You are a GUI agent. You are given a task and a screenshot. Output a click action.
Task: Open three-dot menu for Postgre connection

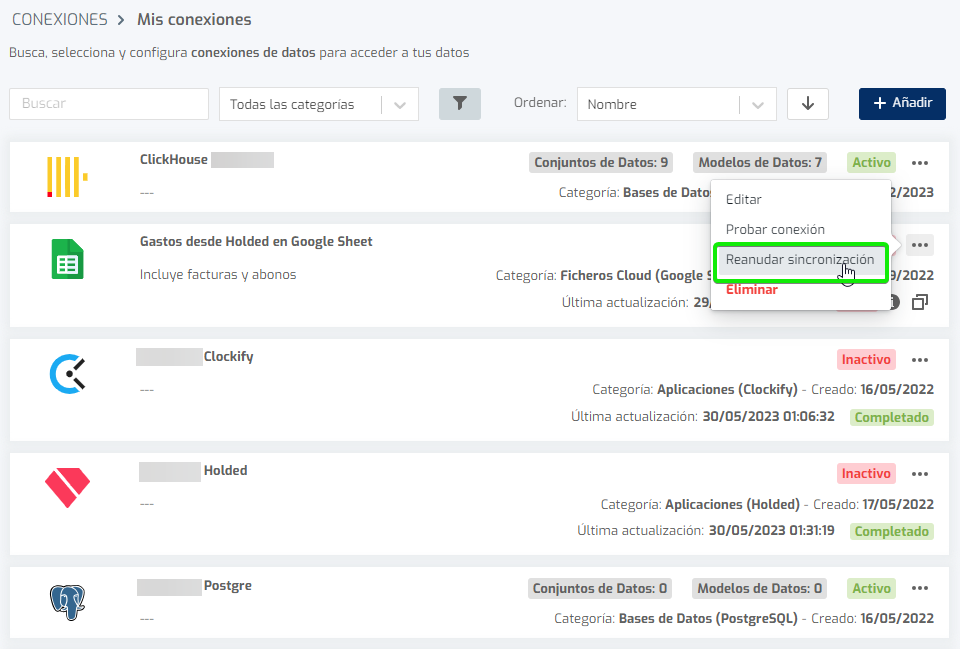tap(920, 588)
